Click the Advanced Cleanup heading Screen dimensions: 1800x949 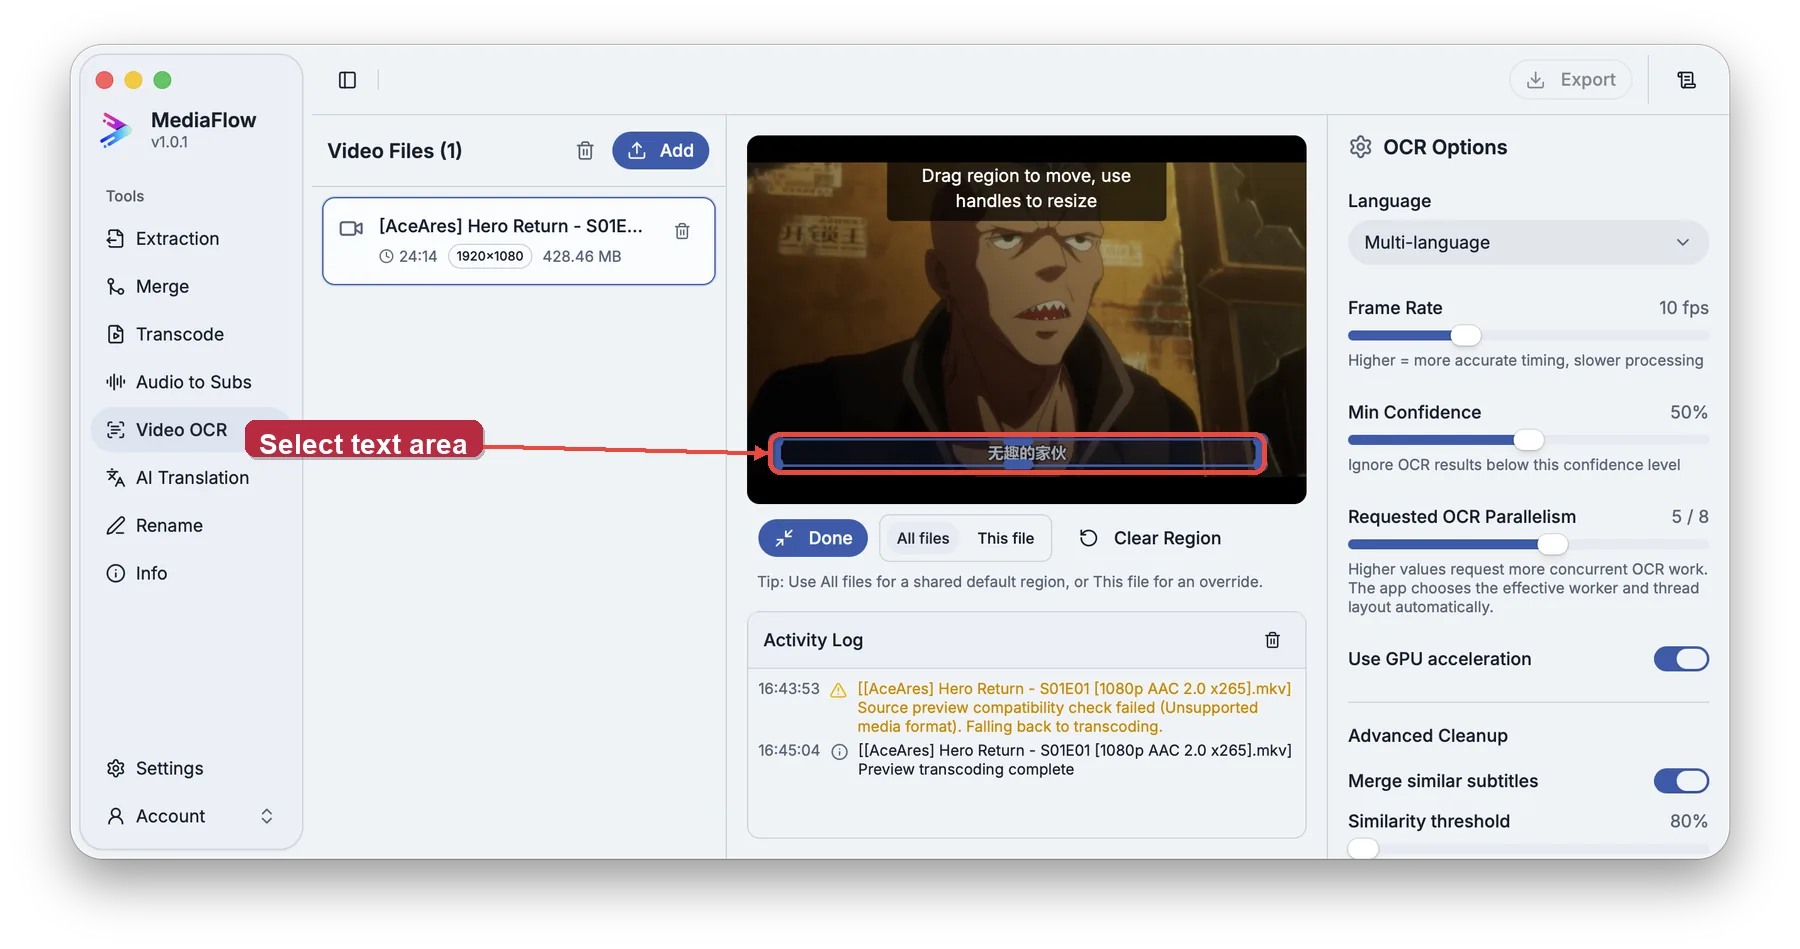tap(1428, 736)
